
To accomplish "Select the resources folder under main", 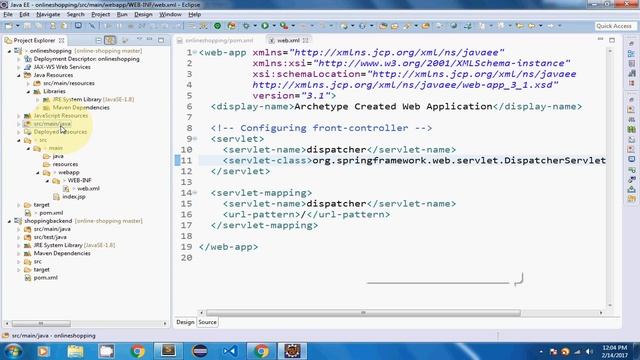I will click(x=65, y=164).
